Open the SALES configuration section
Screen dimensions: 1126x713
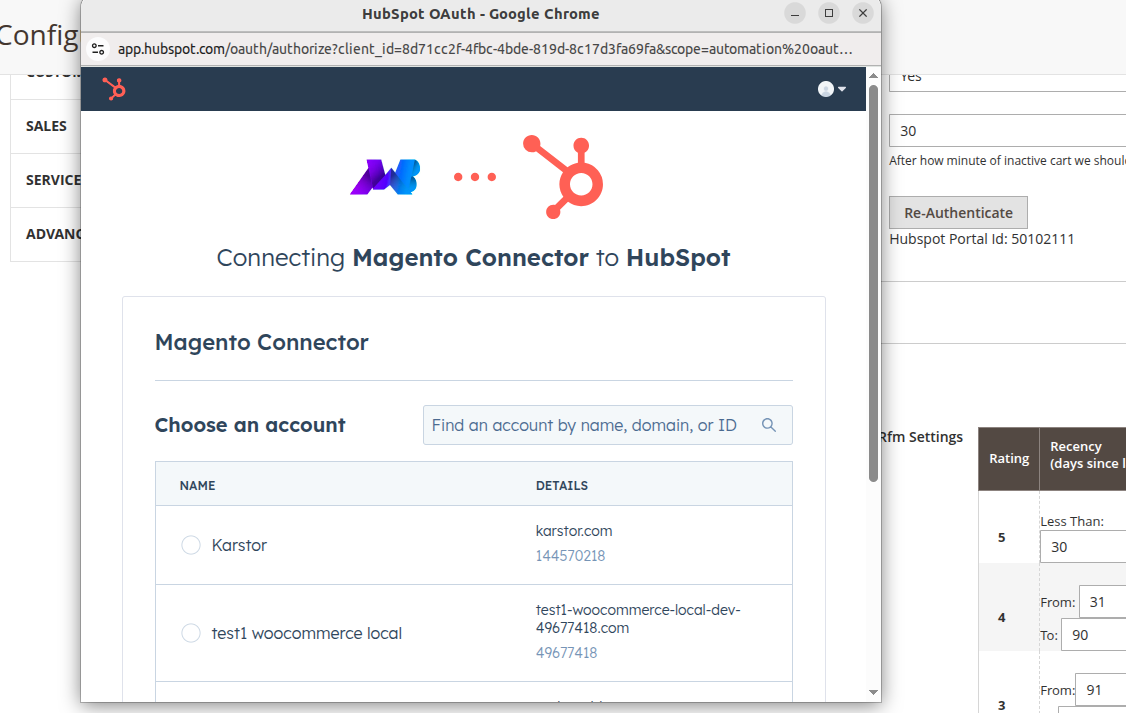click(x=46, y=126)
